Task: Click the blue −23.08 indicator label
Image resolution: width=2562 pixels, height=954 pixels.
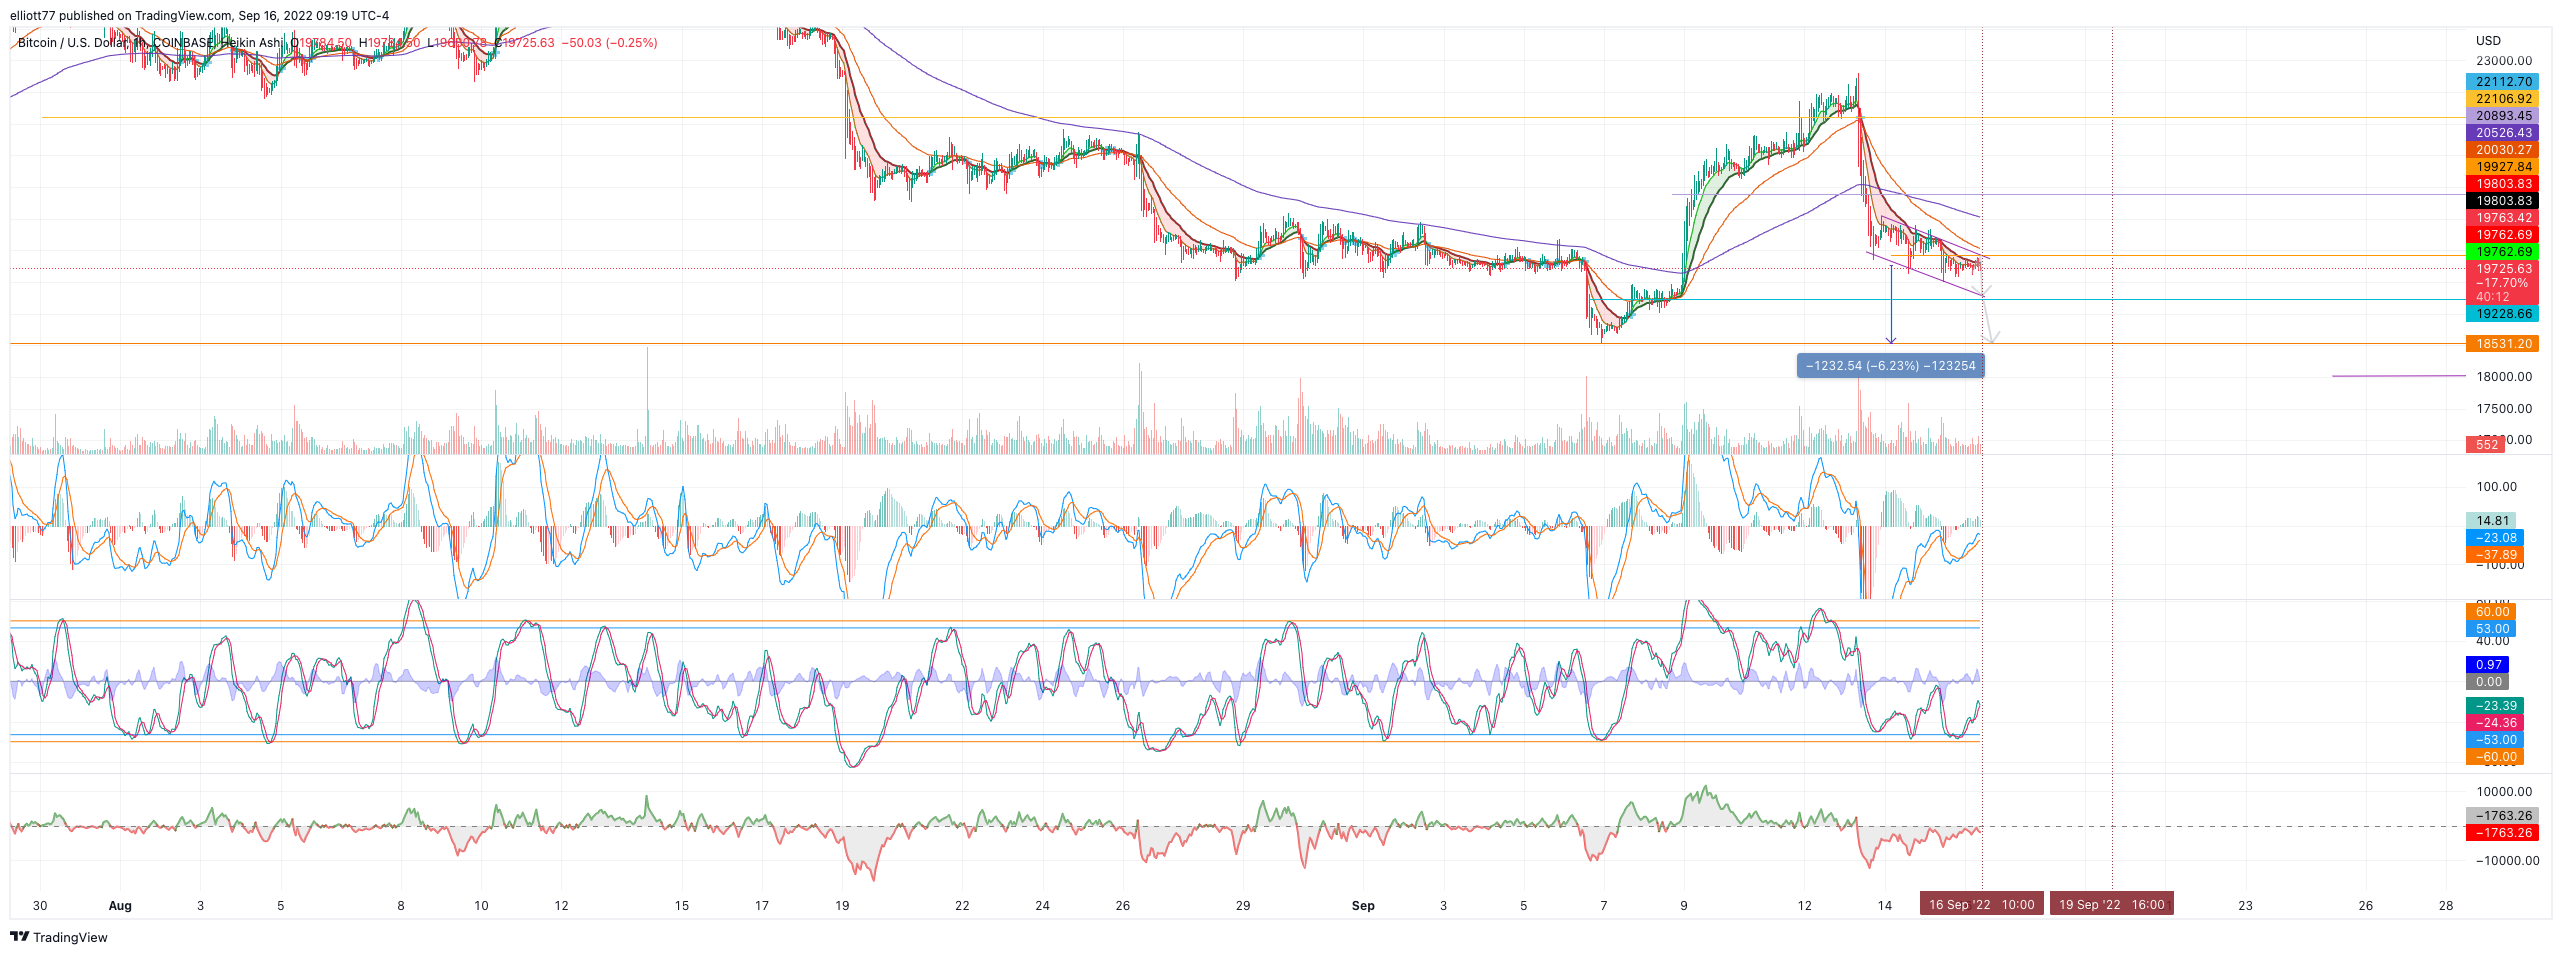Action: point(2495,538)
